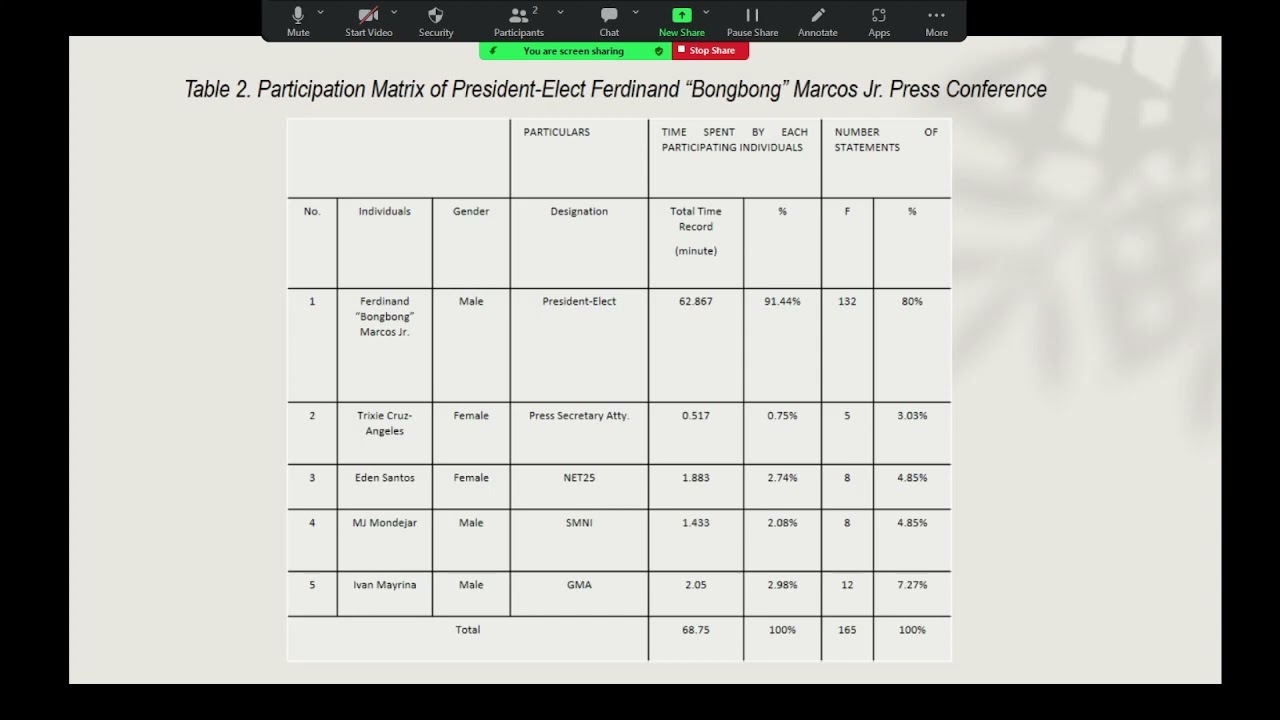The height and width of the screenshot is (720, 1280).
Task: Expand the Participants options chevron
Action: tap(560, 12)
